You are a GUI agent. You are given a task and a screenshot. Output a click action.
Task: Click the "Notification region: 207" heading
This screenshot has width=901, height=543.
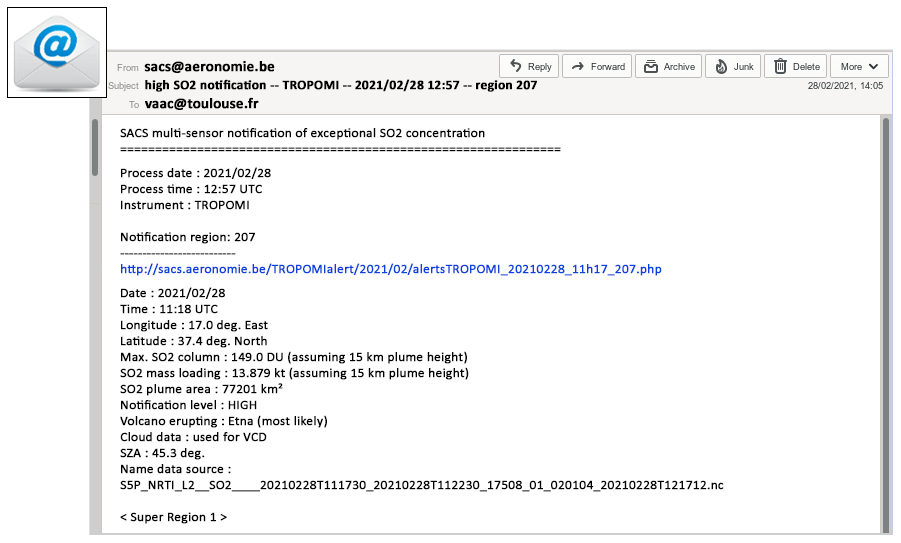click(187, 237)
